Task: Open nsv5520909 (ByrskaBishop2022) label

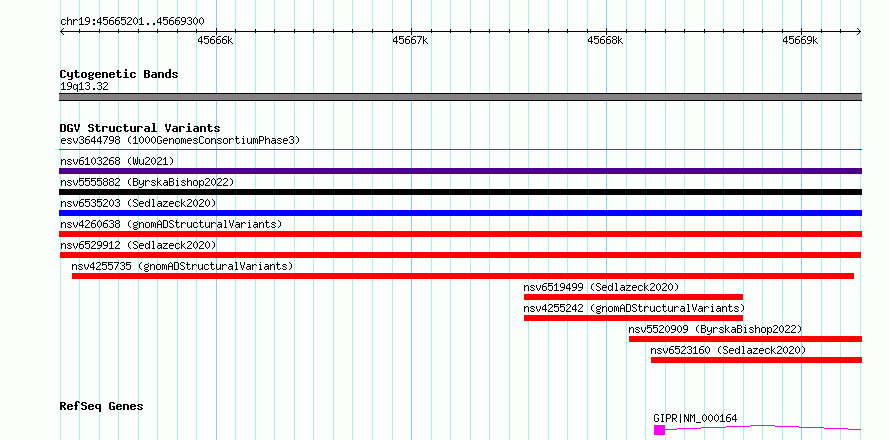Action: [x=715, y=329]
